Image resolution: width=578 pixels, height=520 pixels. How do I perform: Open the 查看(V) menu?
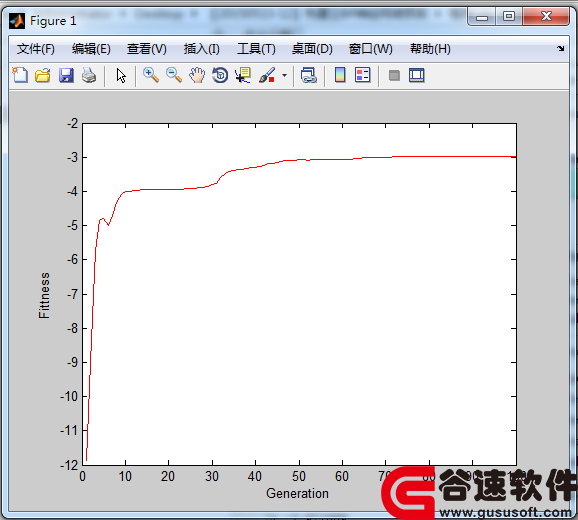point(147,49)
